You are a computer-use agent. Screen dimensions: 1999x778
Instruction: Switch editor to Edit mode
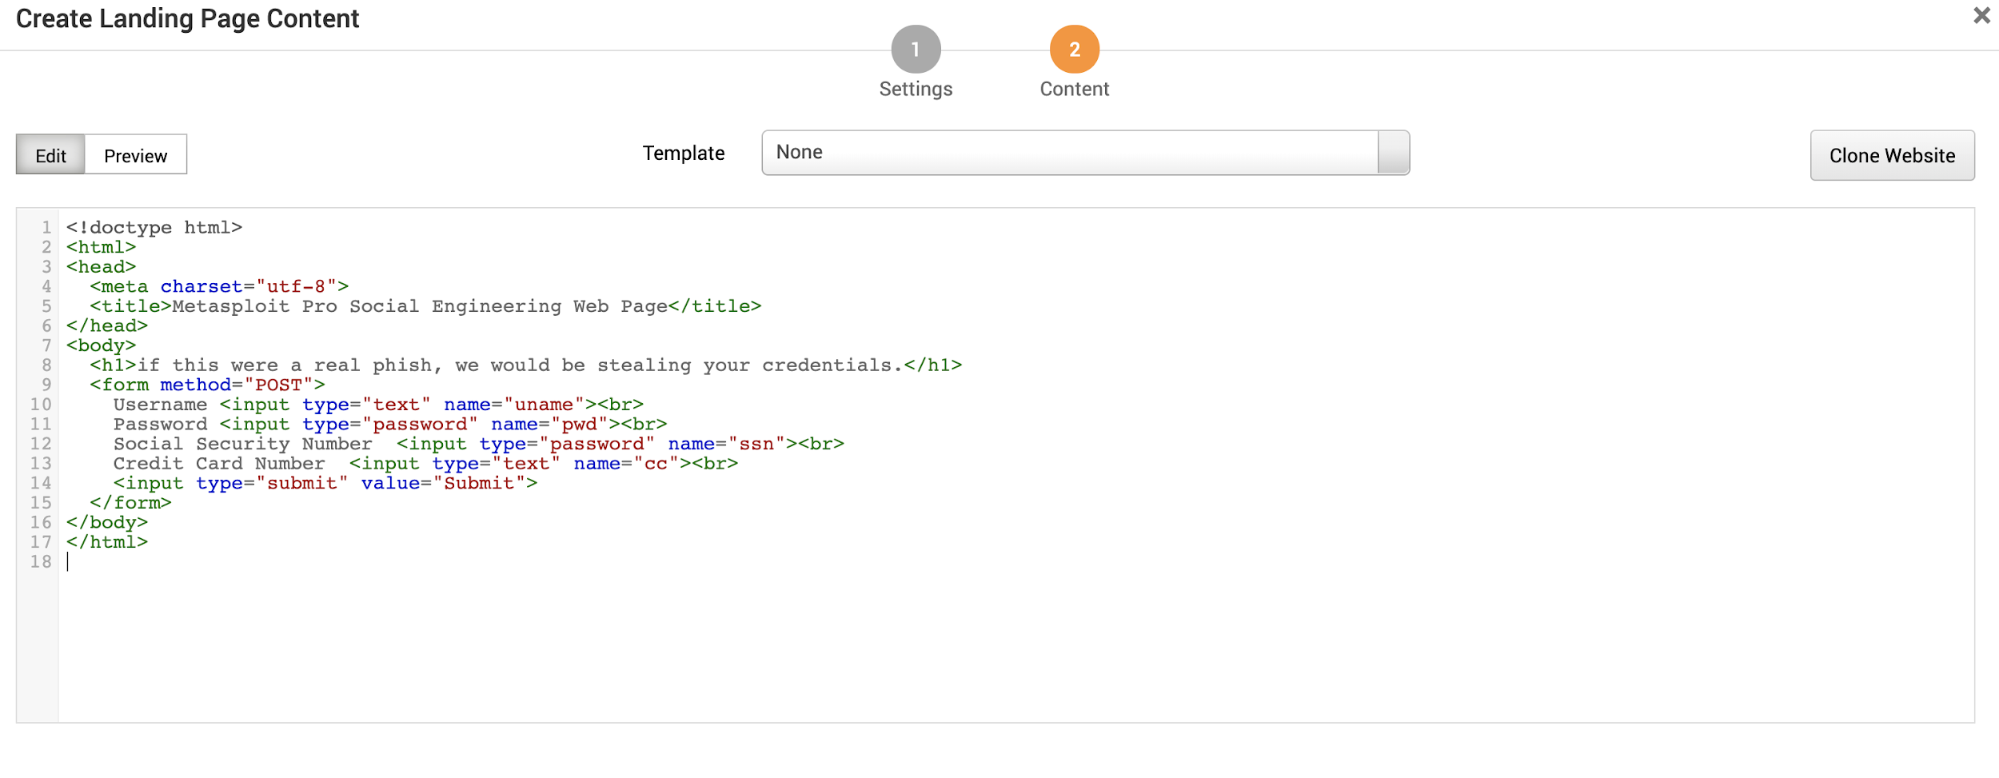(51, 155)
